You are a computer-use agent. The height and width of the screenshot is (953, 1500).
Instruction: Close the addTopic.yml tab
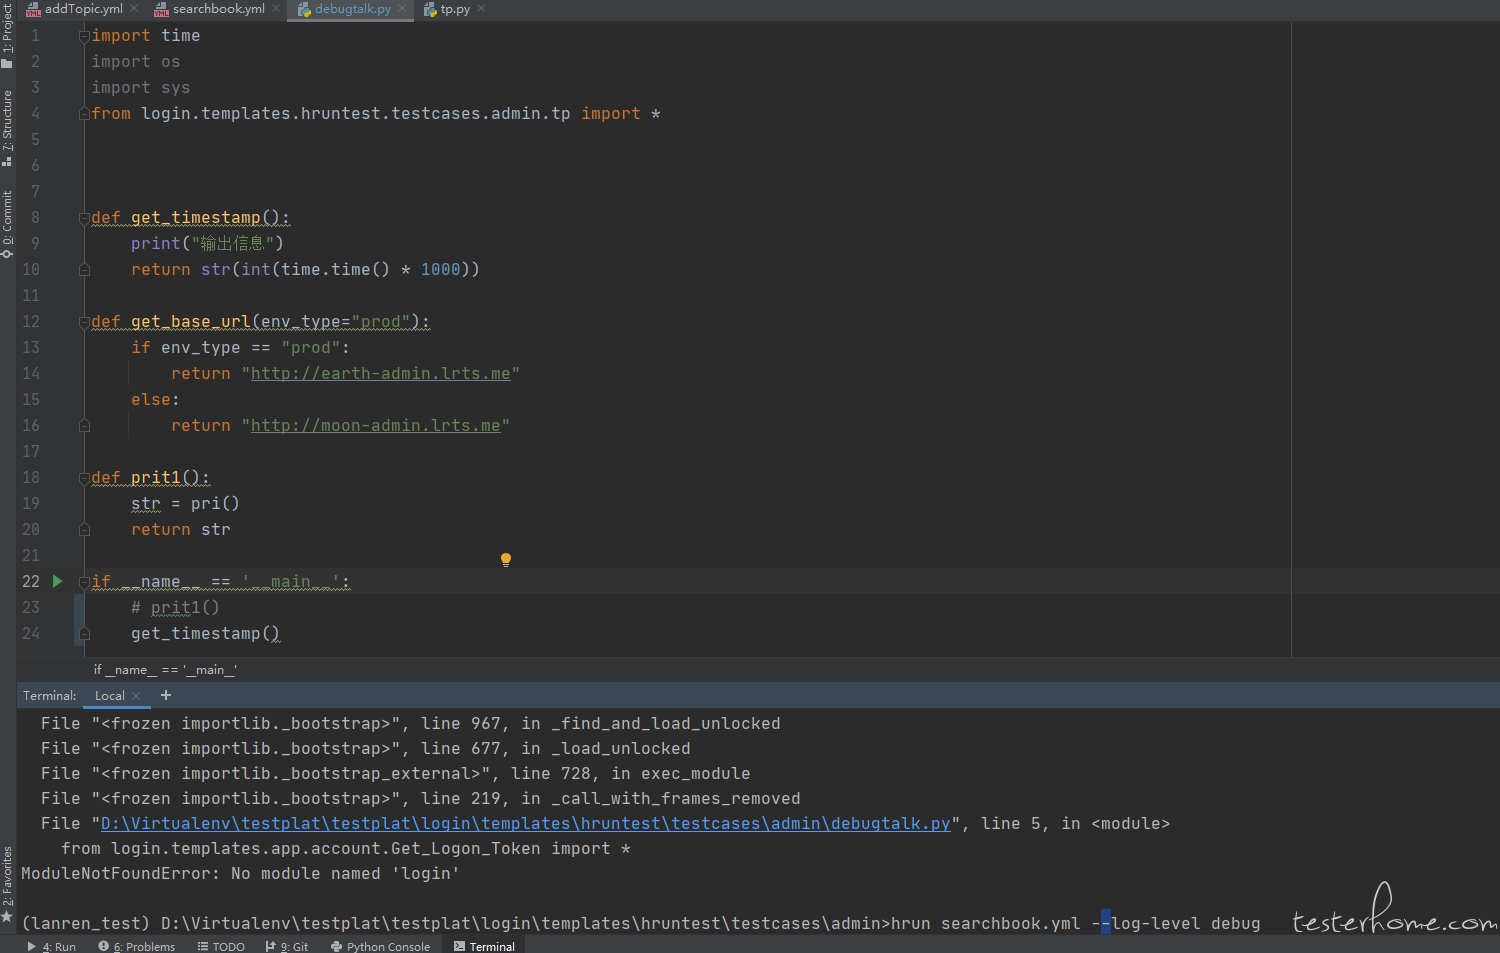(x=134, y=9)
